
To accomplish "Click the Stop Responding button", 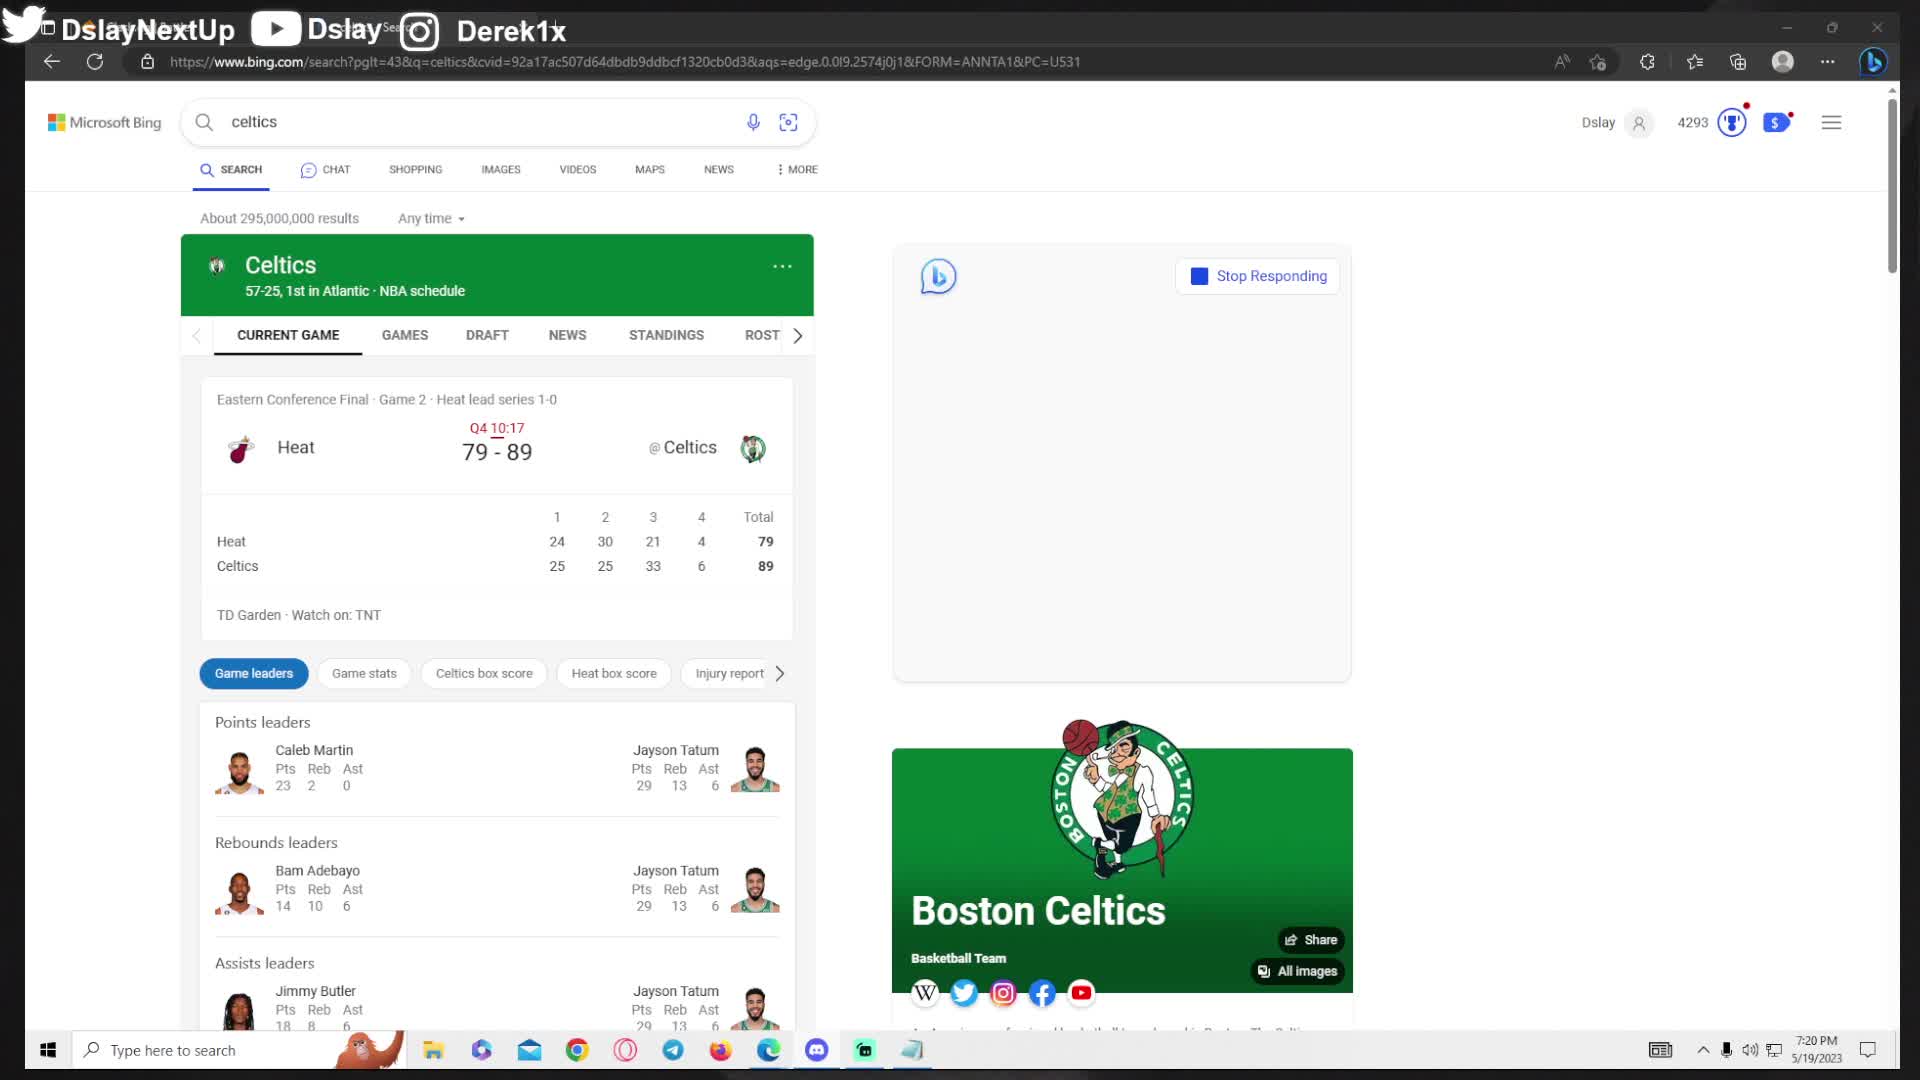I will tap(1258, 276).
